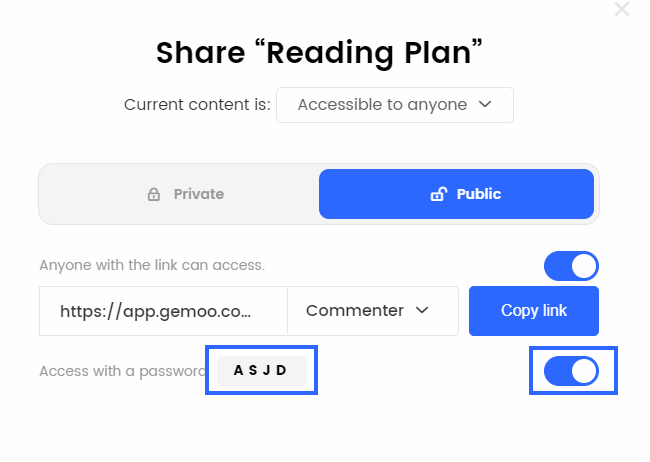The image size is (650, 462).
Task: Click the Current content is label
Action: tap(197, 105)
